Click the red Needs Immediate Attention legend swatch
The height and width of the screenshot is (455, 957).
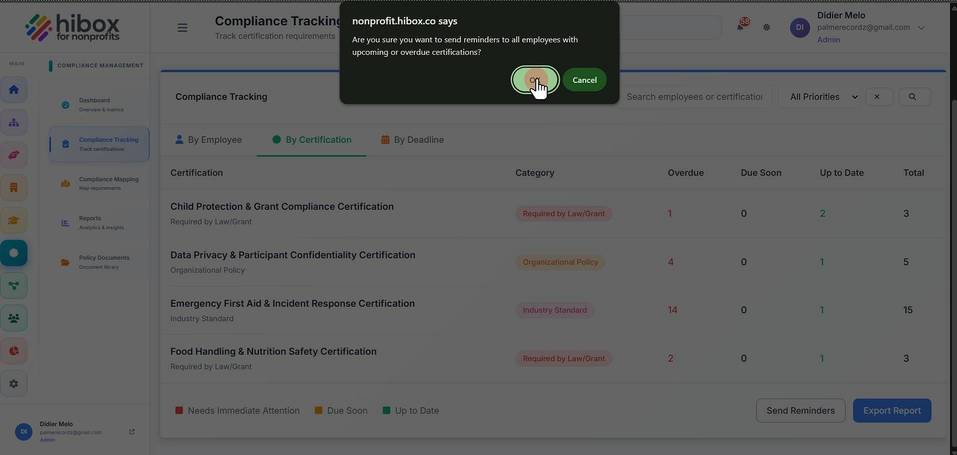179,411
